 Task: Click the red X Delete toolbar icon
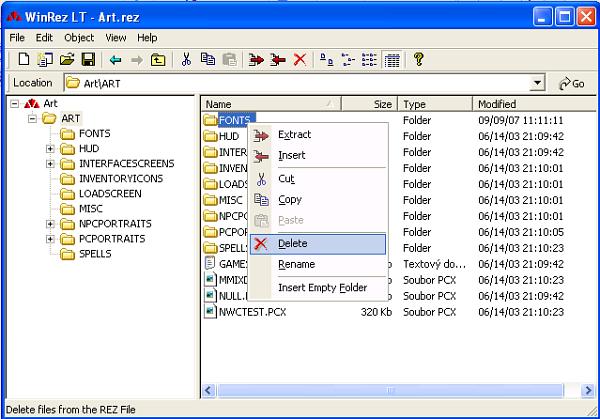pyautogui.click(x=300, y=60)
